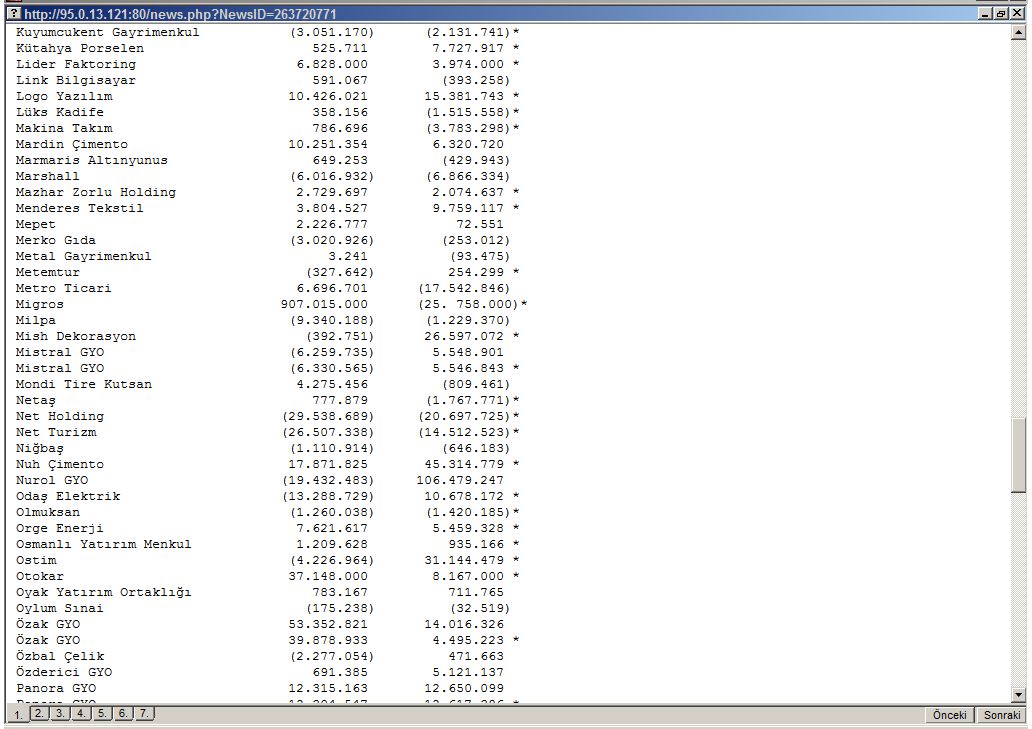Click the Migros company name

coord(39,304)
